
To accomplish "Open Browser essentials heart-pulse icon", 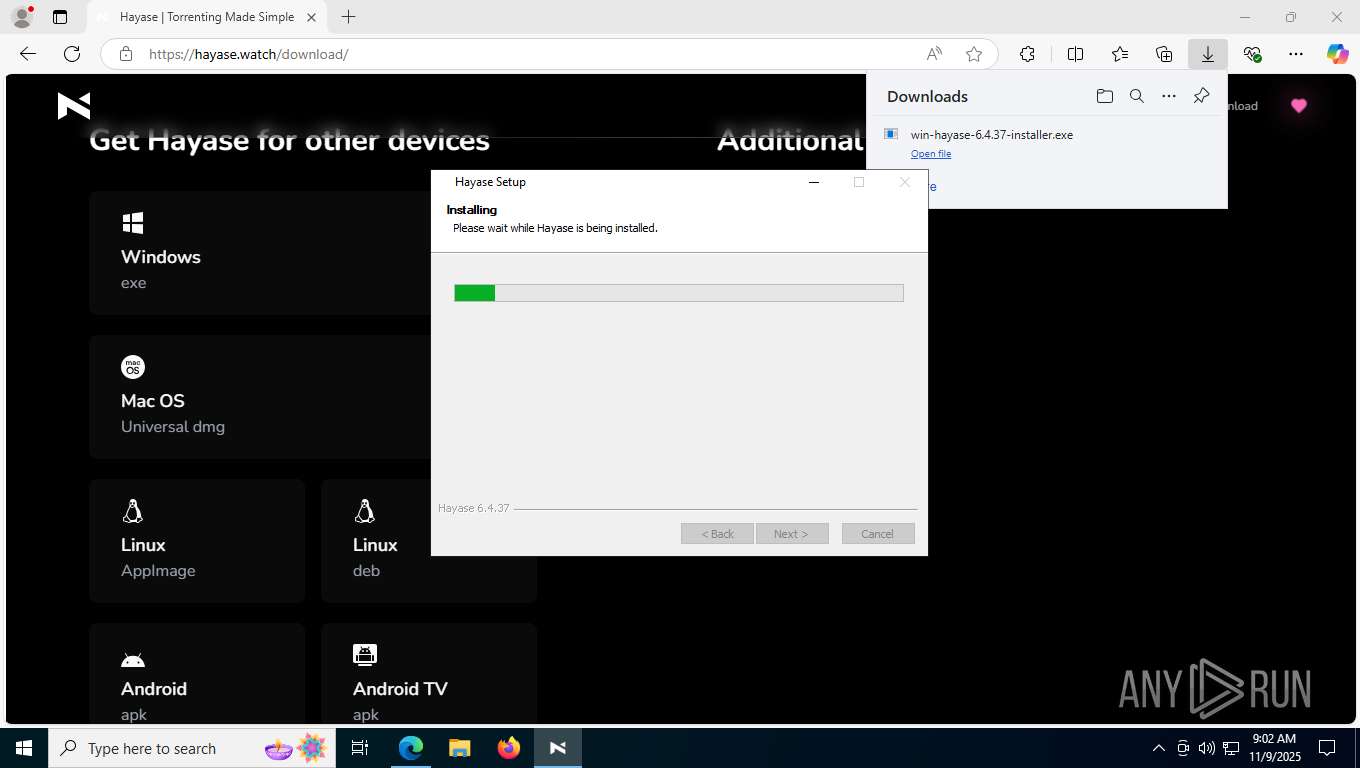I will [x=1252, y=54].
